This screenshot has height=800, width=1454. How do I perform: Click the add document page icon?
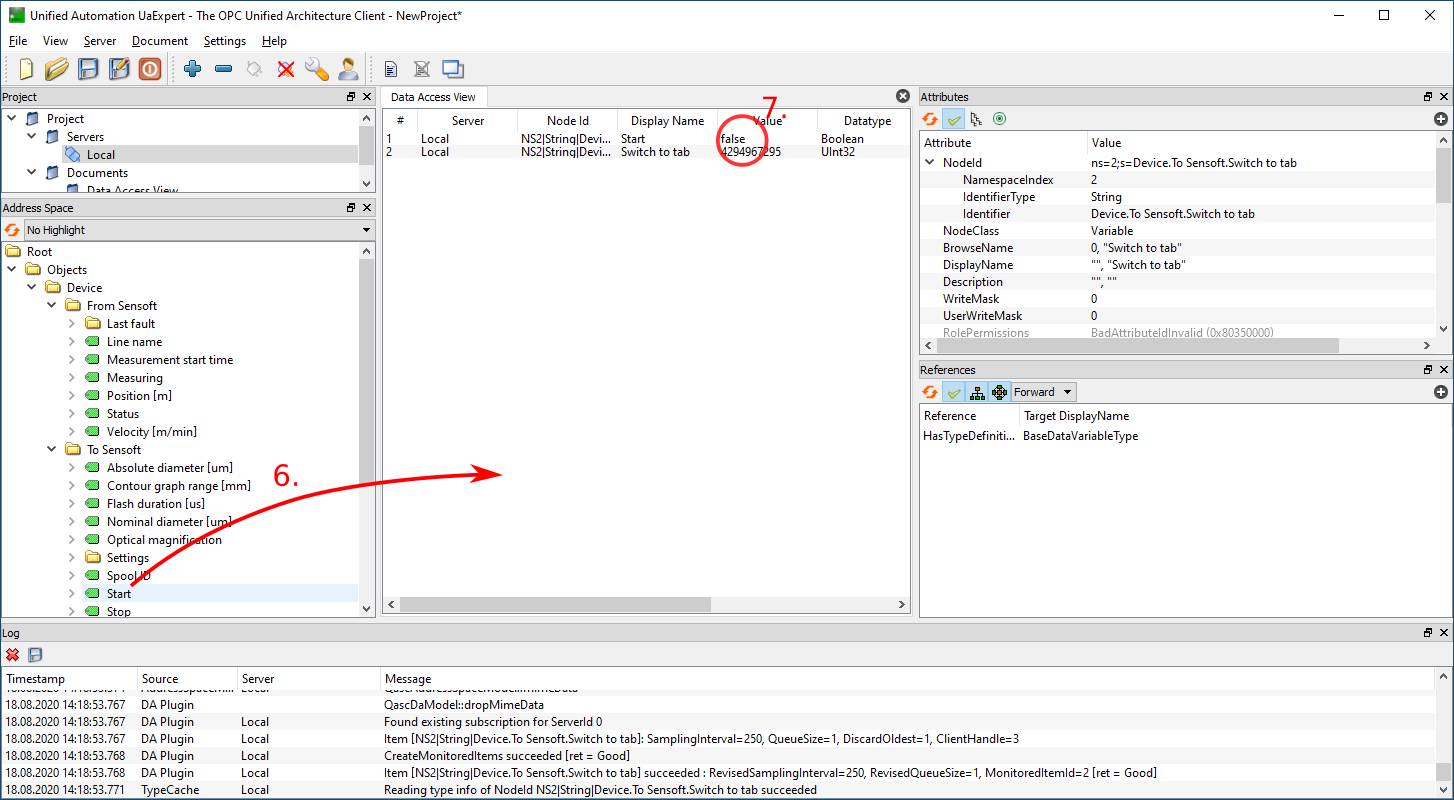[x=391, y=69]
